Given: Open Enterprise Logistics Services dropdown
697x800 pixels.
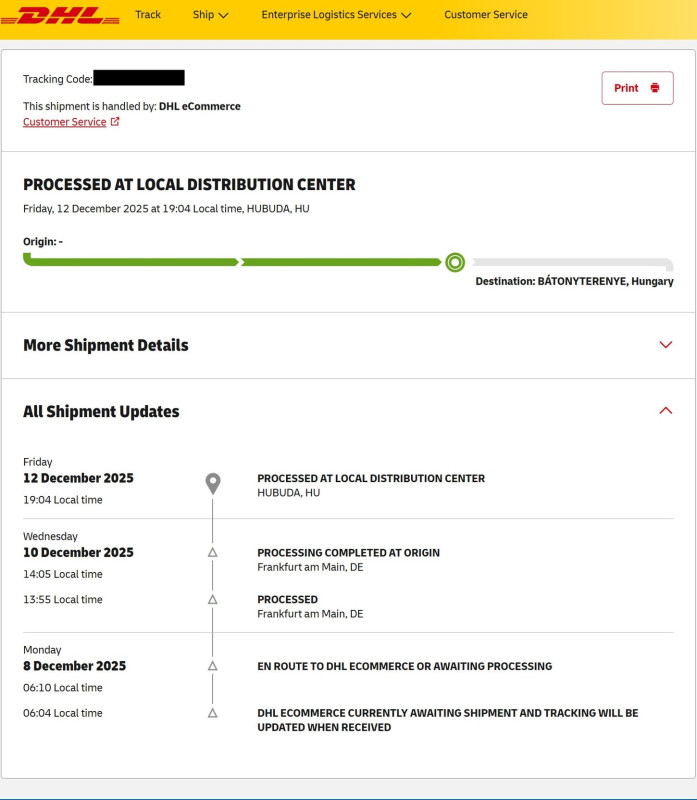Looking at the screenshot, I should pyautogui.click(x=336, y=15).
